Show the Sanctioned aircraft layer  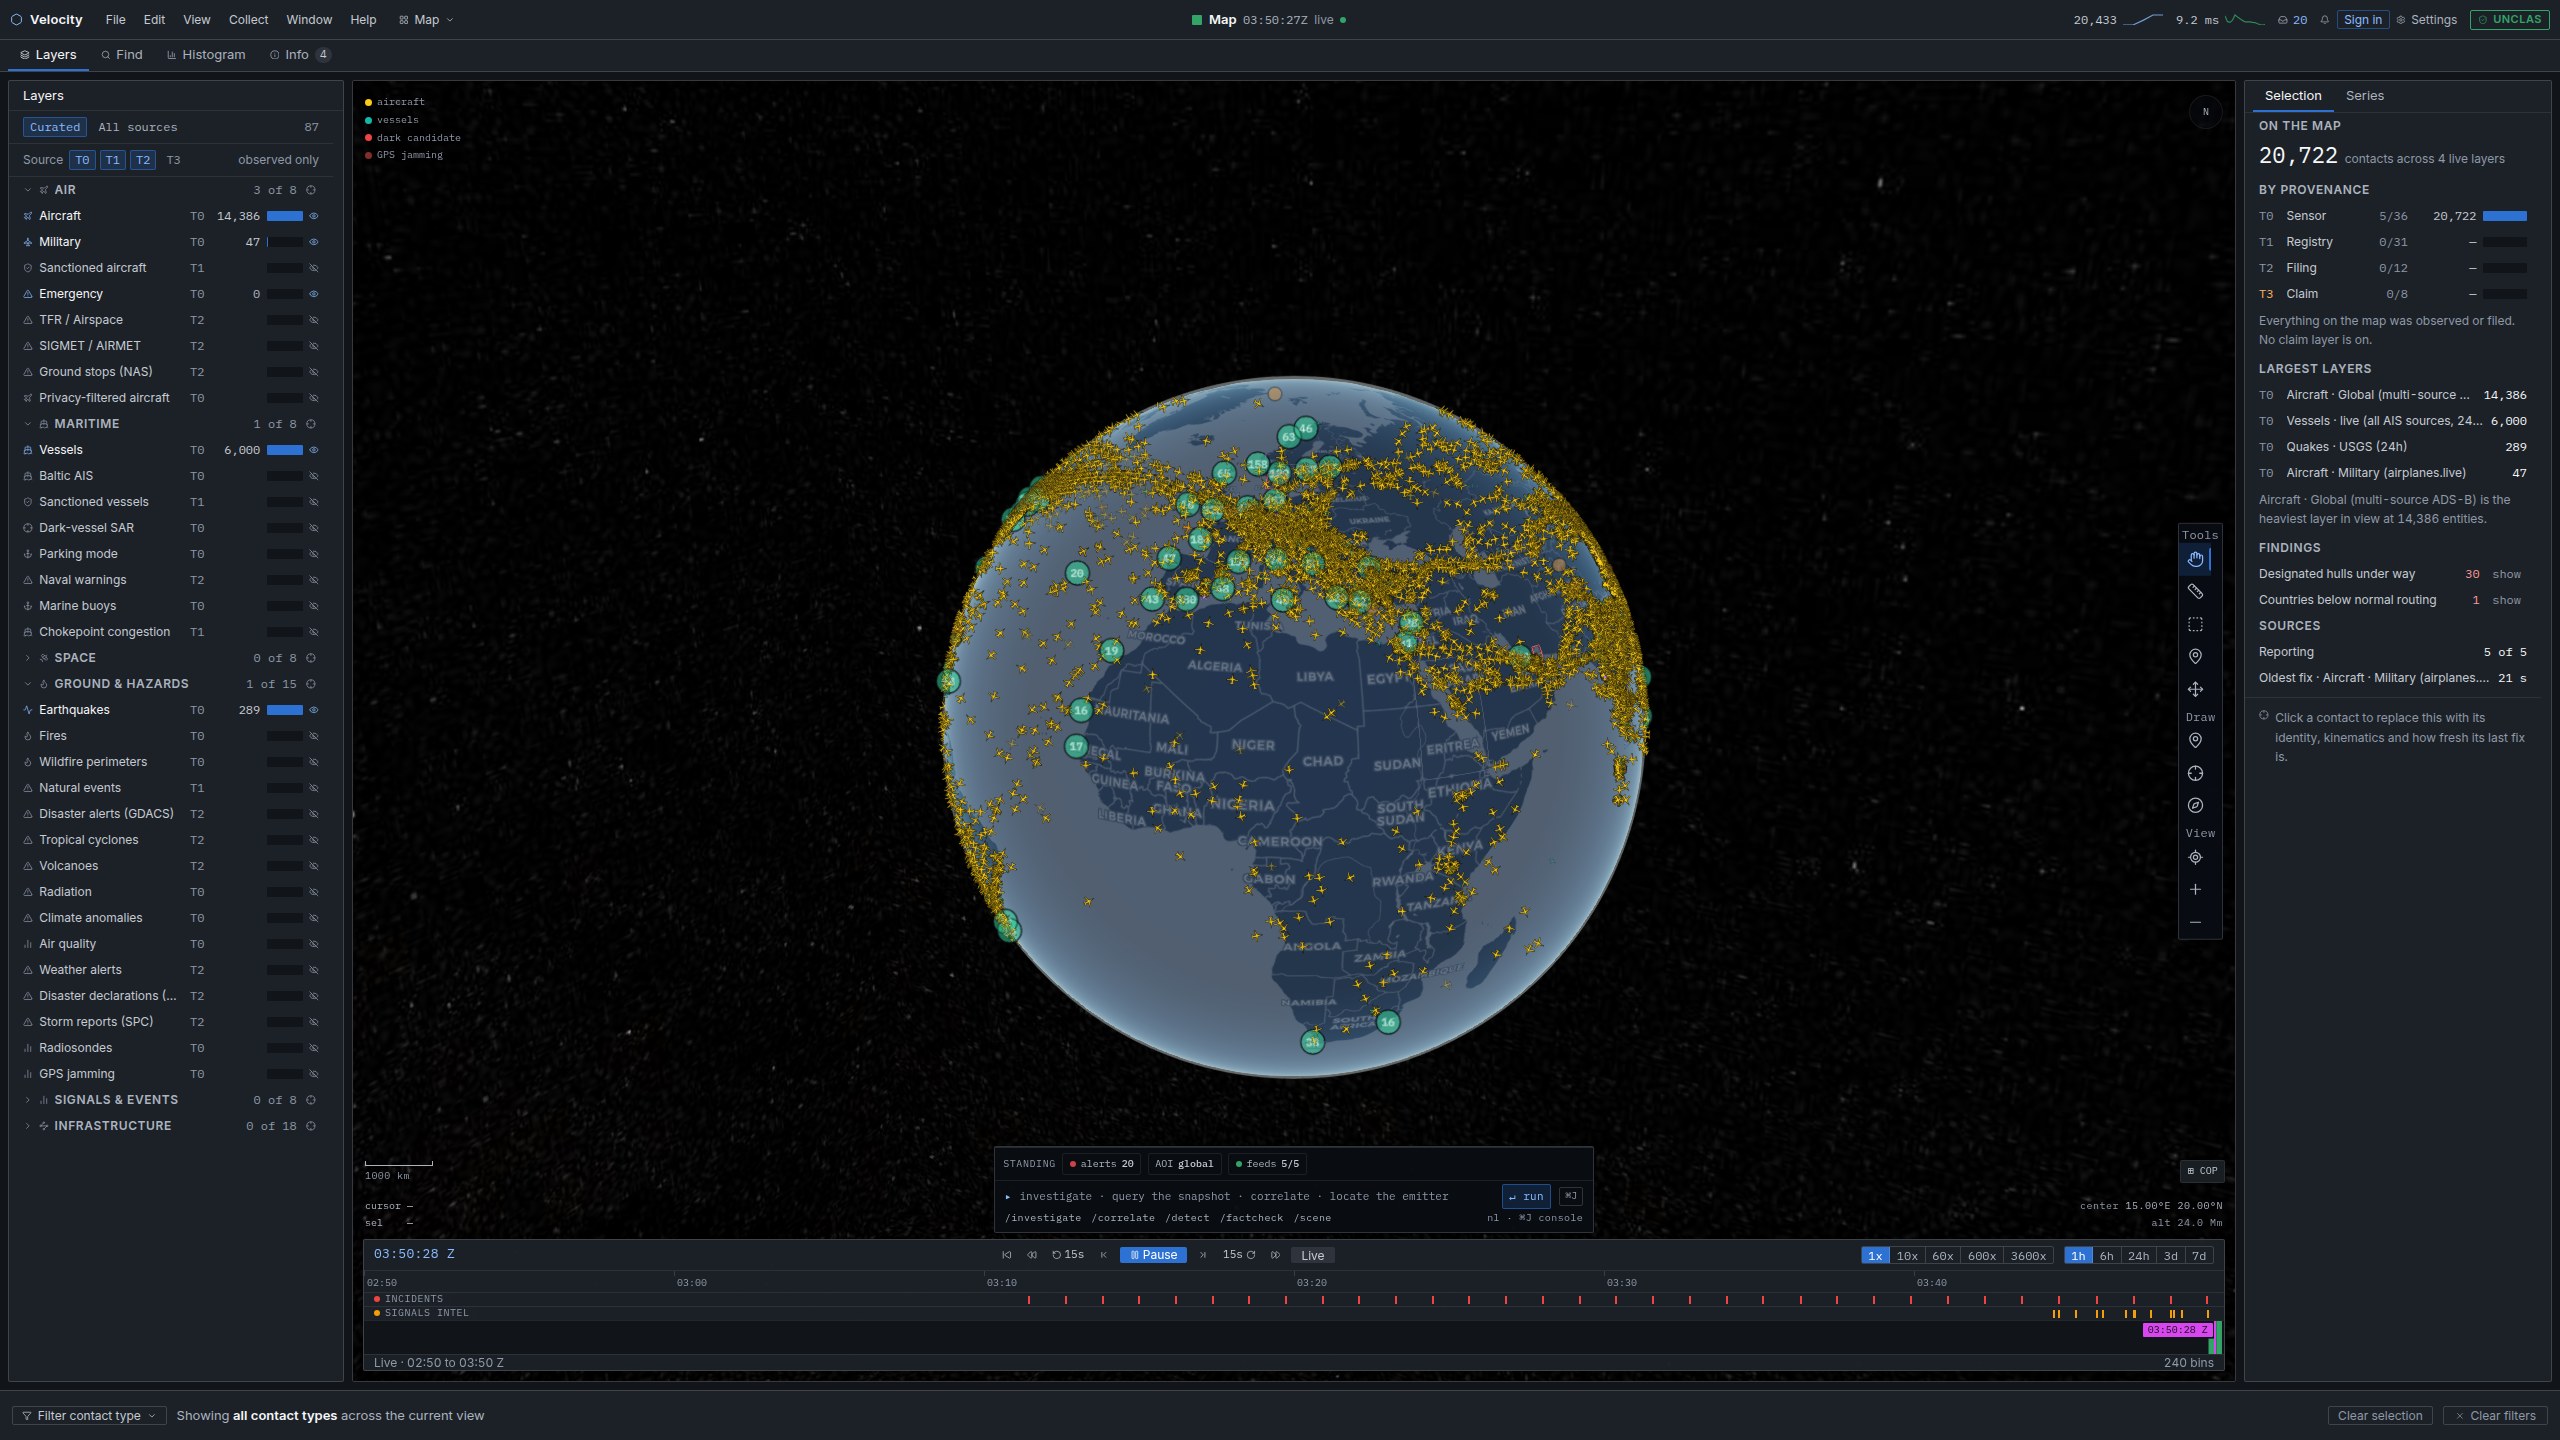pos(313,268)
